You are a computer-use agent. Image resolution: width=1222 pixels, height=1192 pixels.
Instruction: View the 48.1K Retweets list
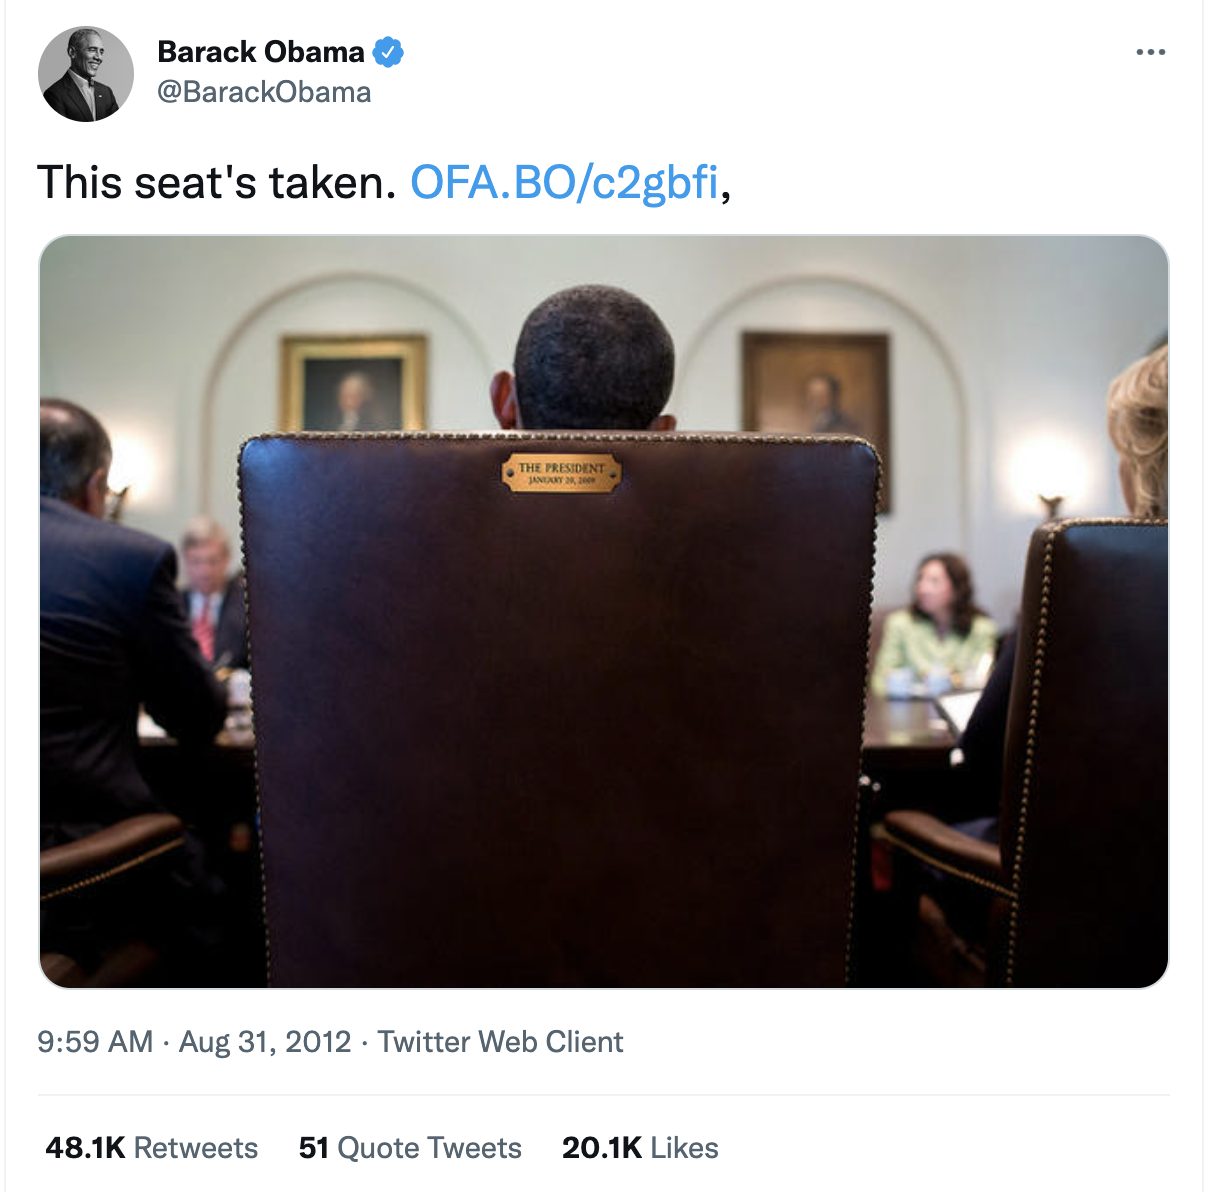151,1148
